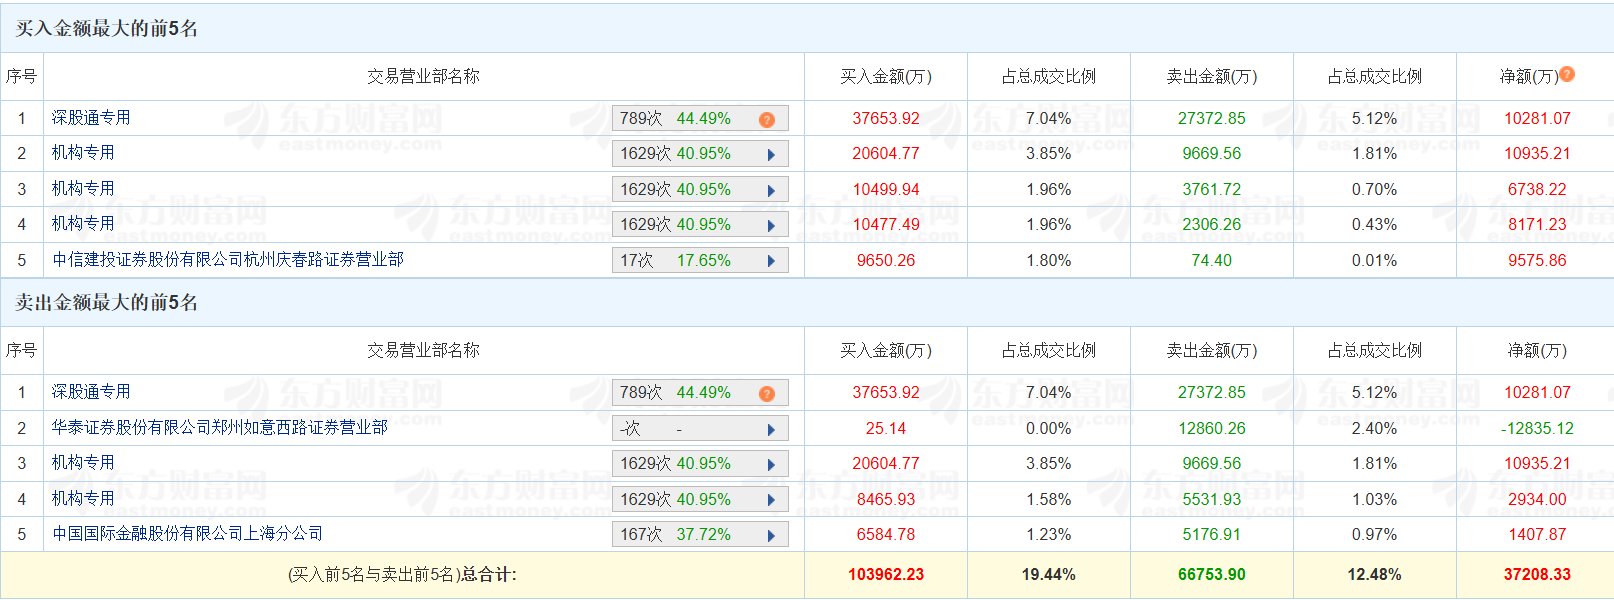Click 机构专用 in row 3 of the top table
The image size is (1614, 600).
pos(83,189)
